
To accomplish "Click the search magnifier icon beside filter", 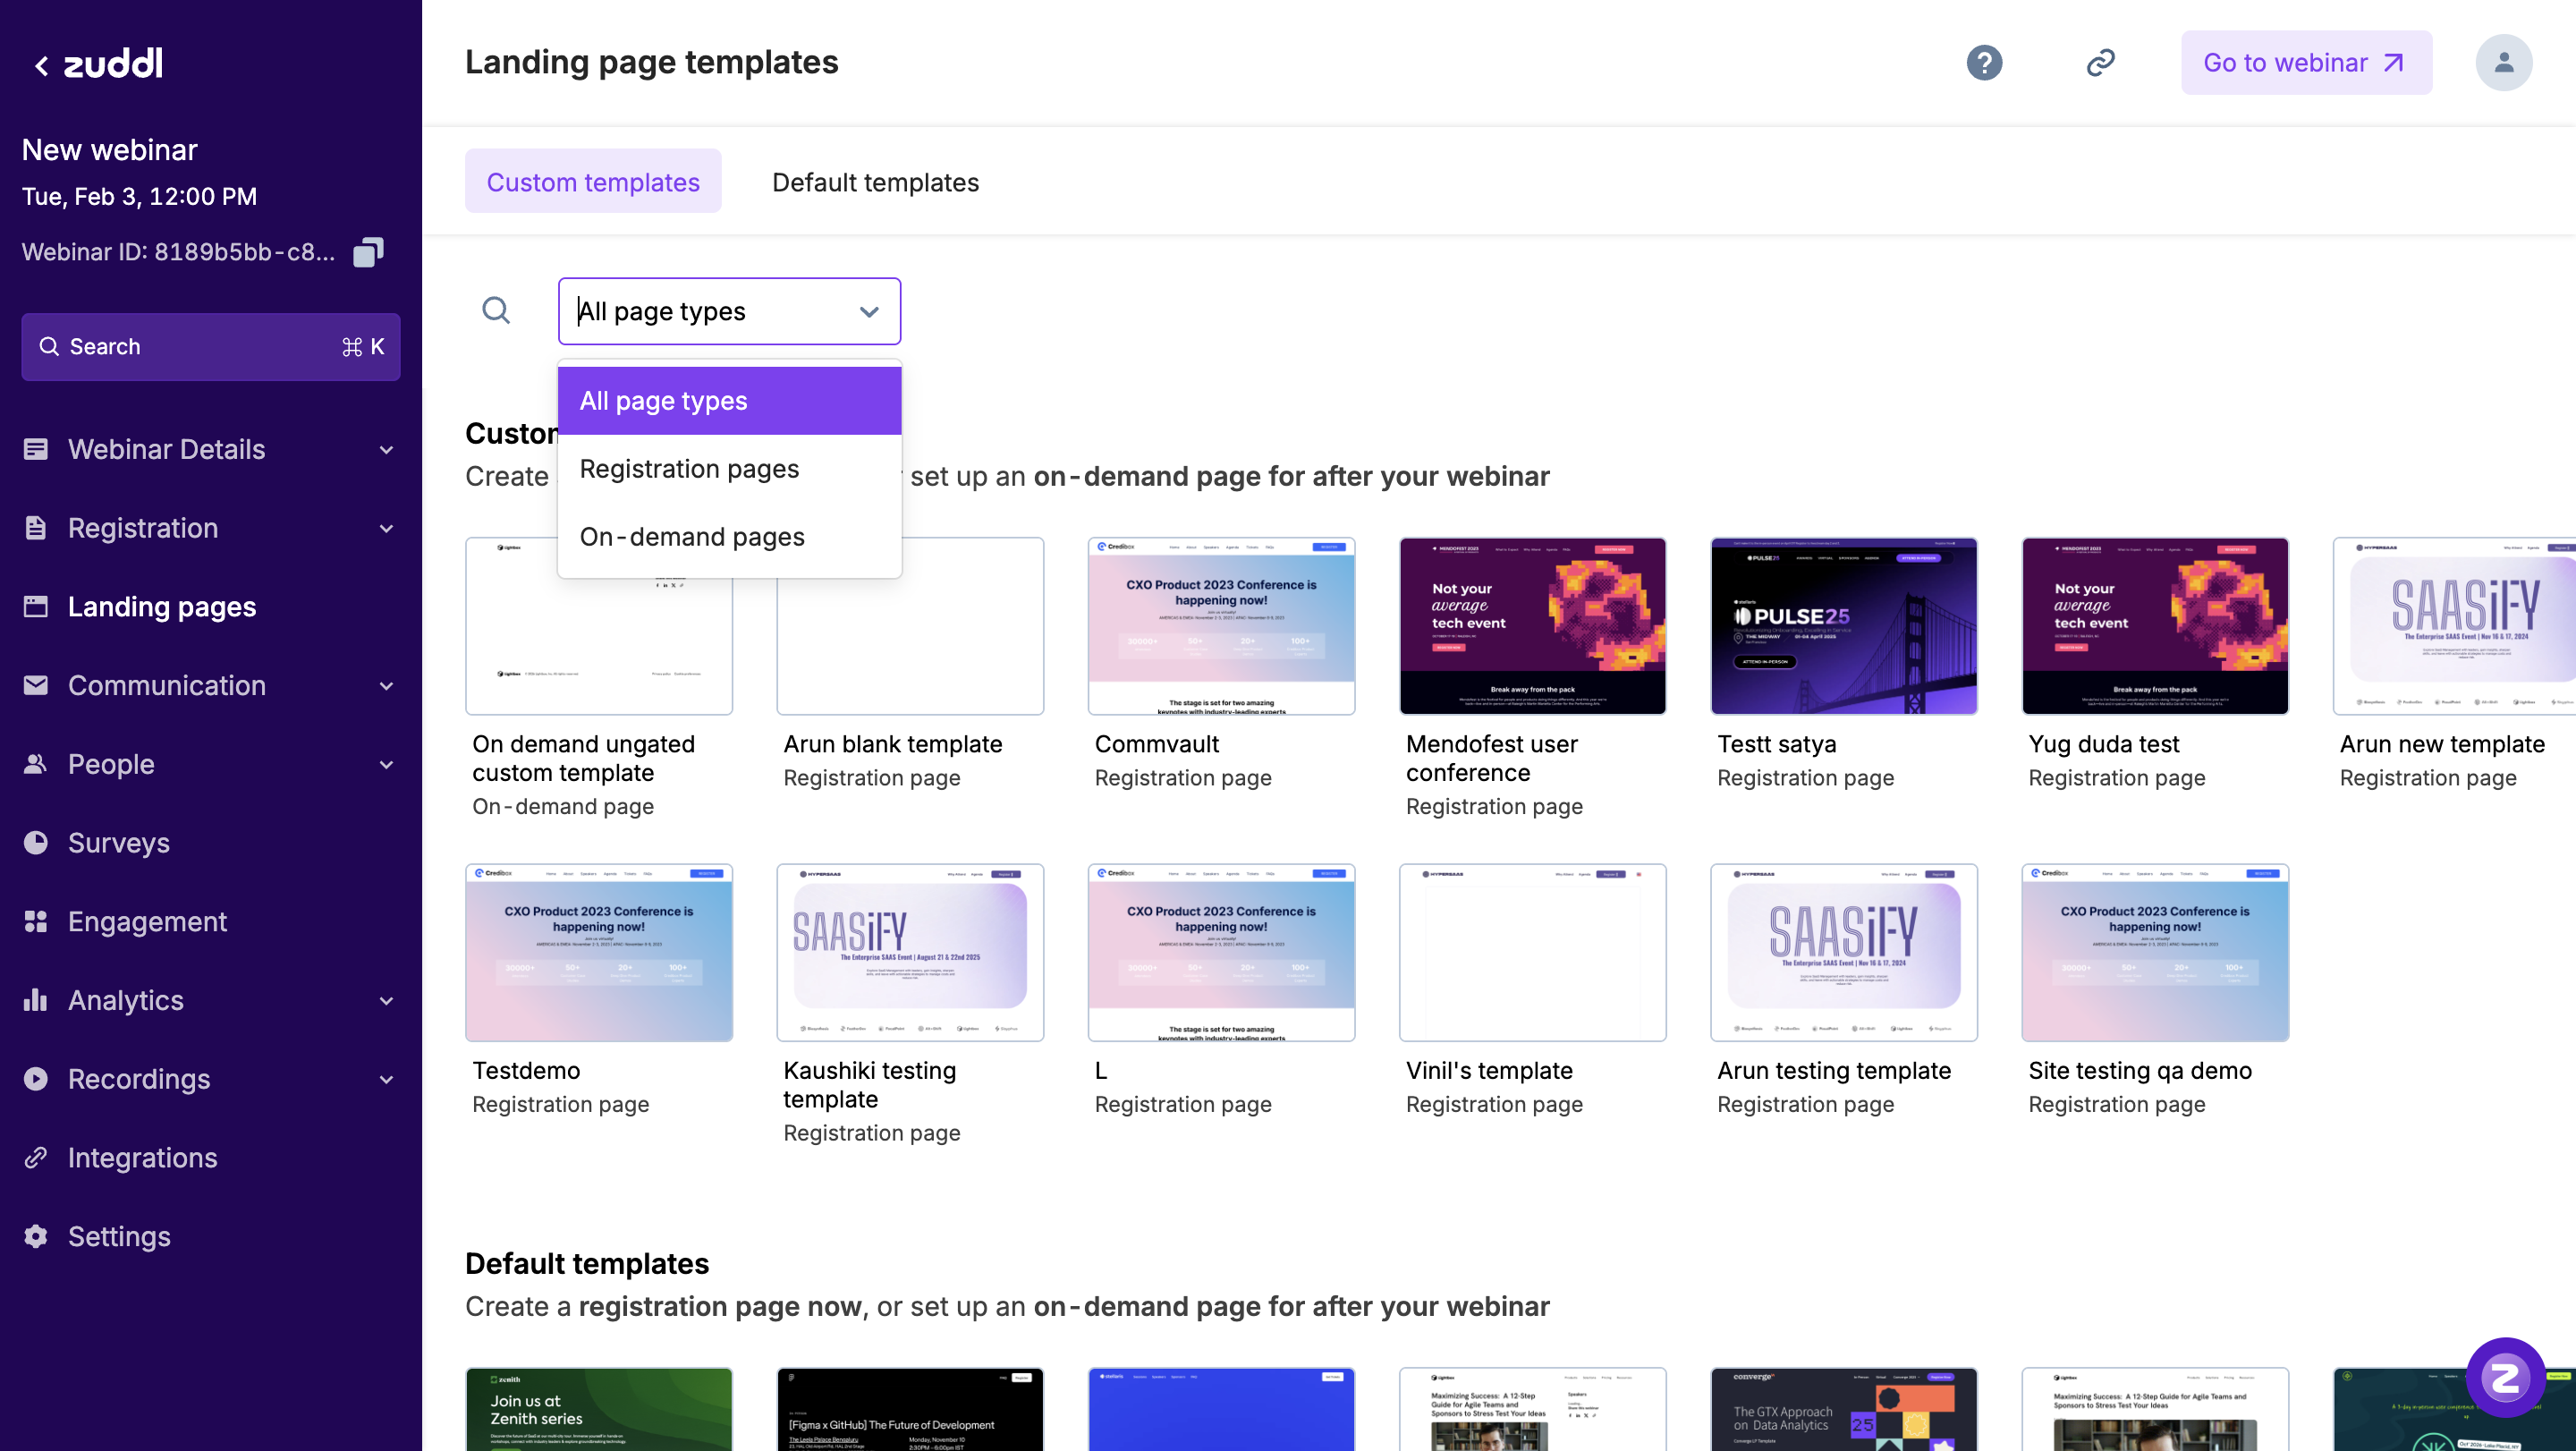I will pos(496,311).
